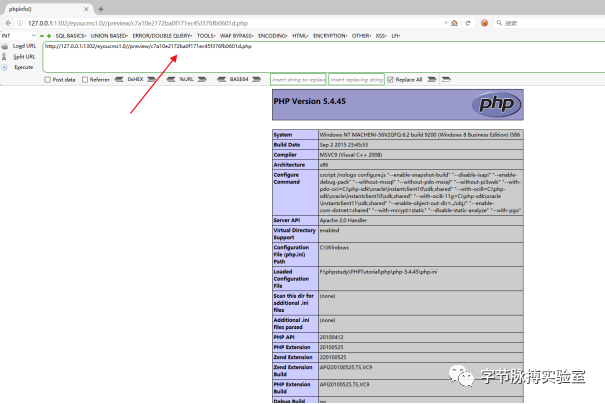
Task: Click the Insert string to replace field
Action: click(298, 79)
